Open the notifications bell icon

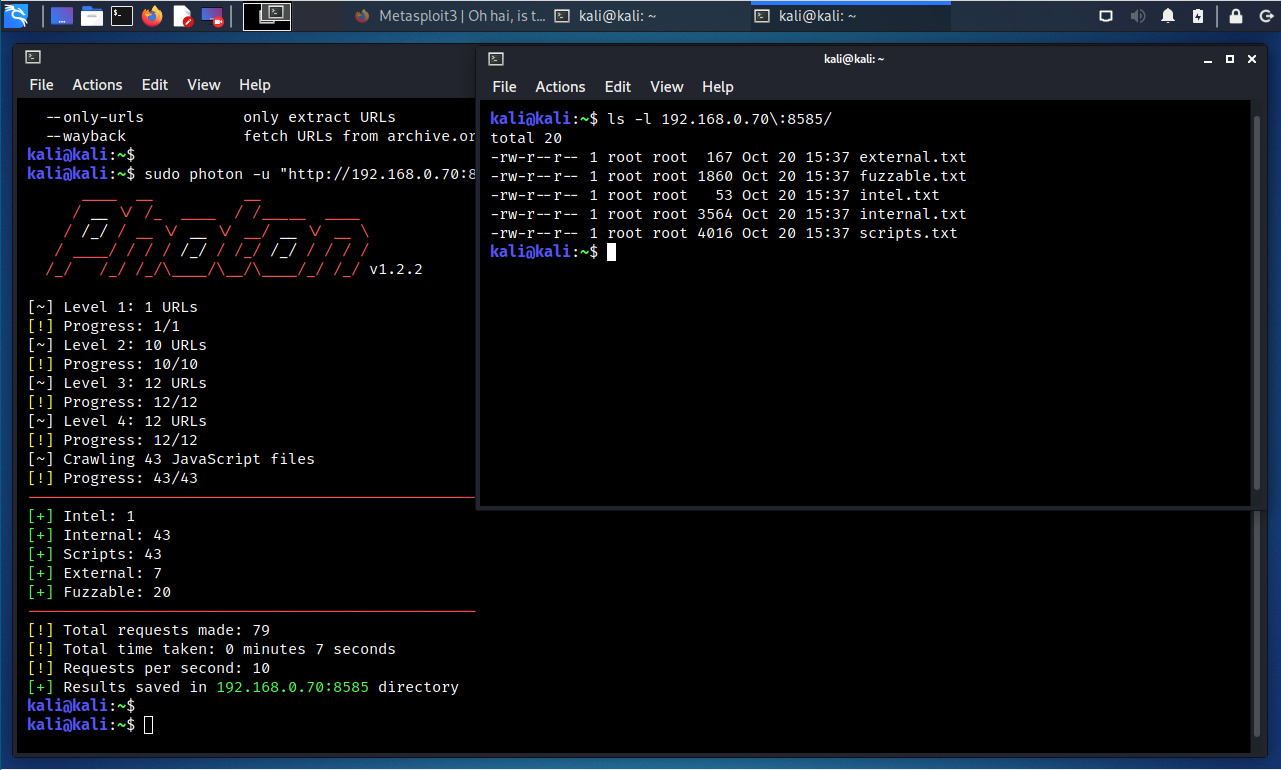(1167, 16)
